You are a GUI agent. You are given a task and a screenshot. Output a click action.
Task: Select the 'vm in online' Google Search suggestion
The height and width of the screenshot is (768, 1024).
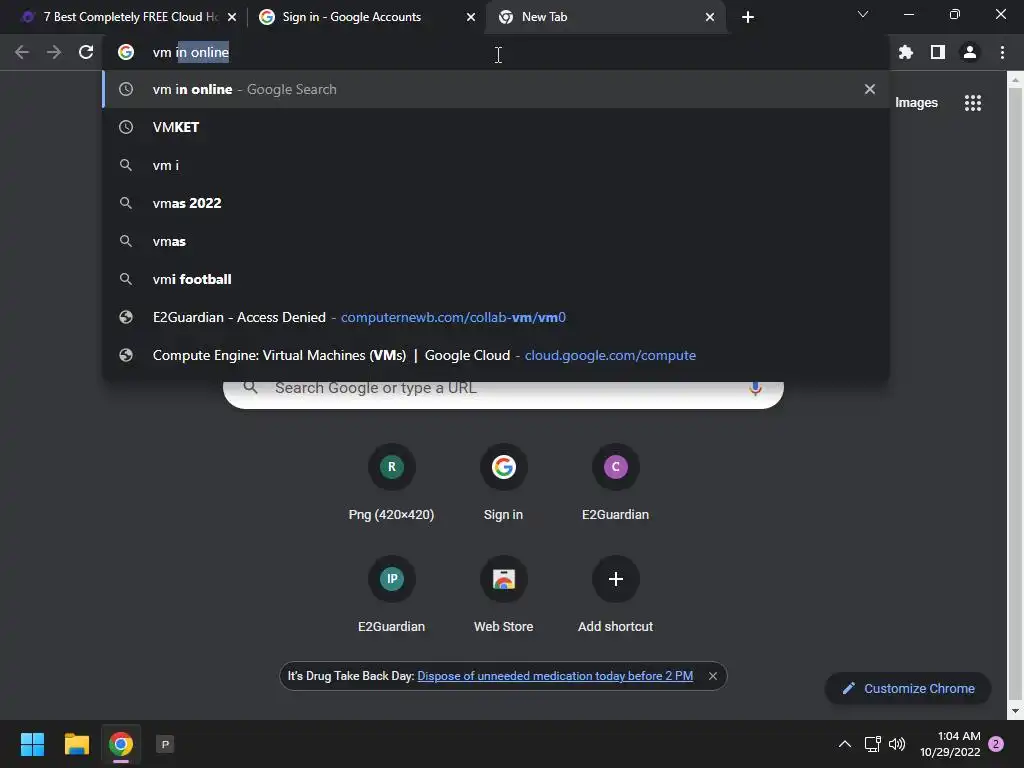tap(496, 89)
